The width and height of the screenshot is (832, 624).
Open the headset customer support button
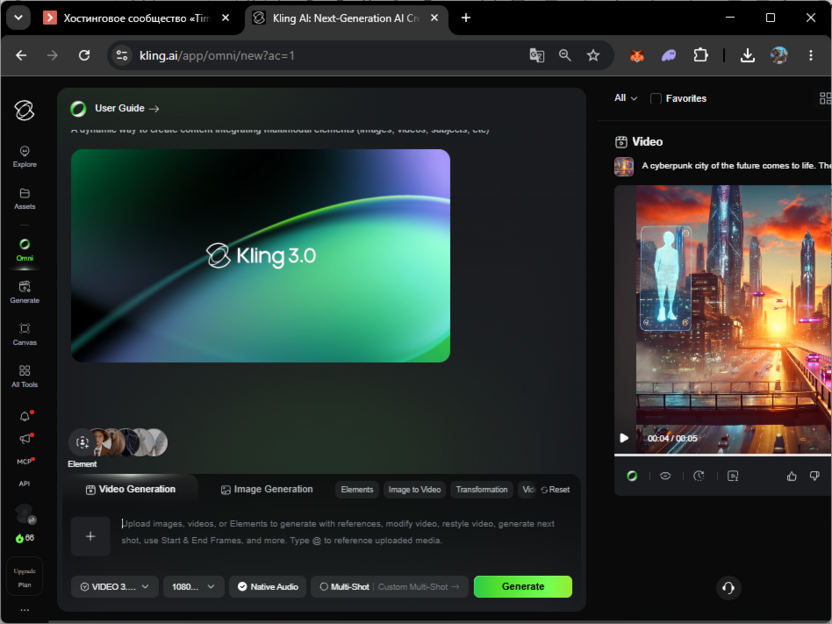tap(728, 588)
